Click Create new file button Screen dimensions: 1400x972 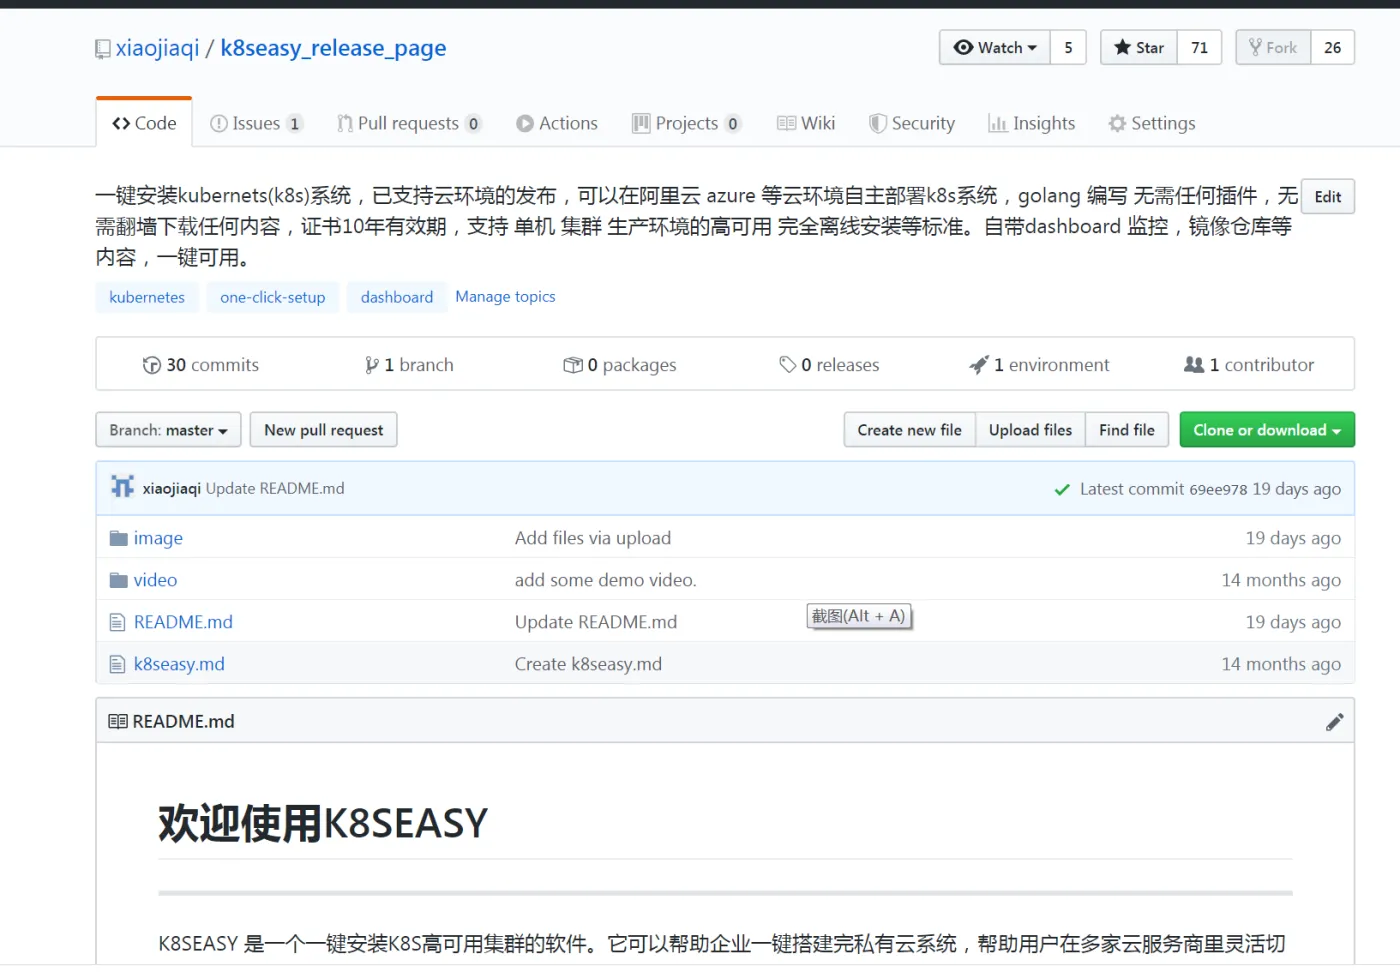[x=909, y=430]
